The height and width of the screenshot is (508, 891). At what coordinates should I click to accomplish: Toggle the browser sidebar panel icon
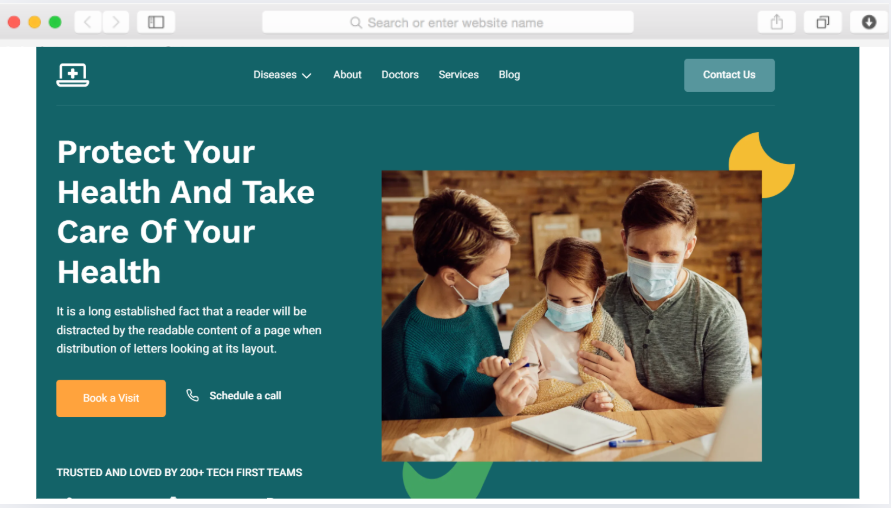point(156,22)
